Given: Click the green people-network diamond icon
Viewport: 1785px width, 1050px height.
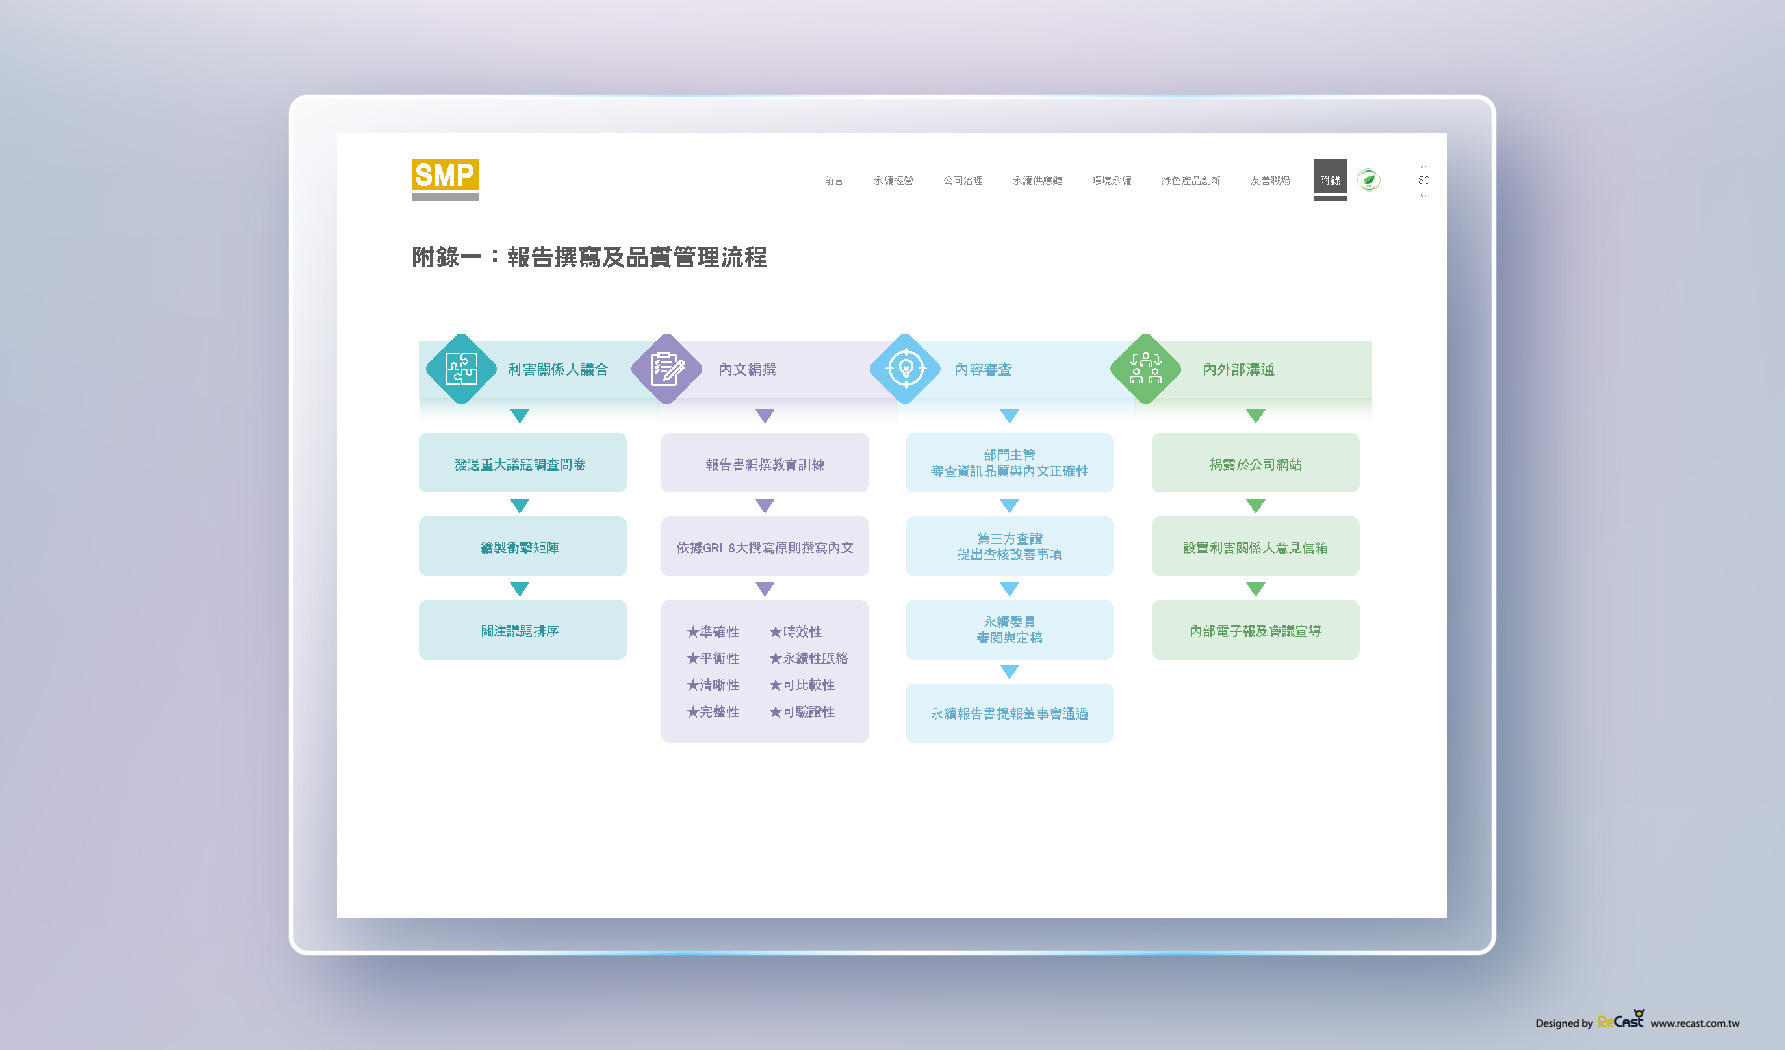Looking at the screenshot, I should pyautogui.click(x=1146, y=369).
